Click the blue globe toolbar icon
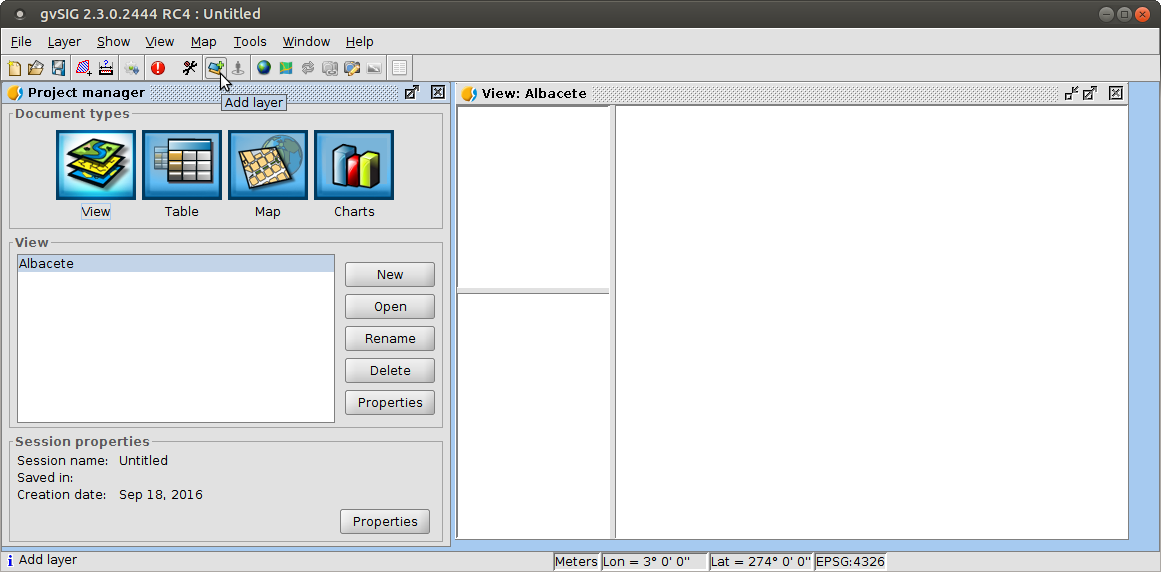 pyautogui.click(x=264, y=68)
